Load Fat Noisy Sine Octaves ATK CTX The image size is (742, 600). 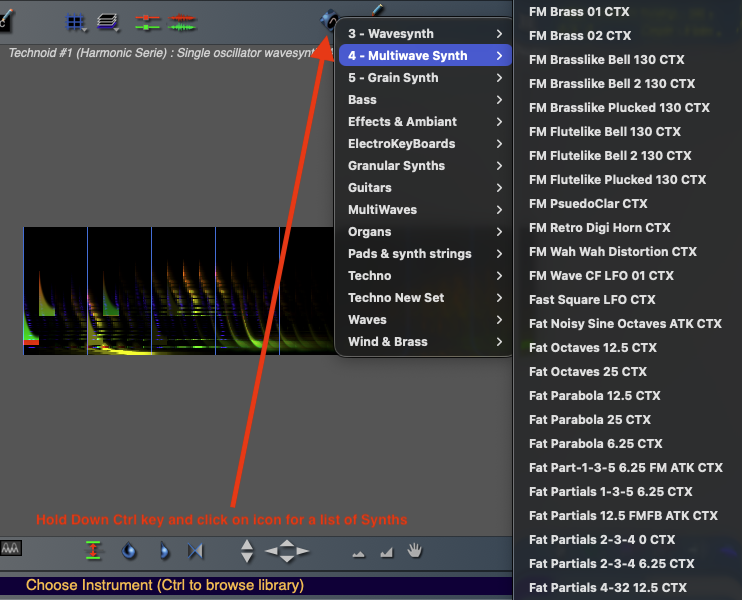625,324
